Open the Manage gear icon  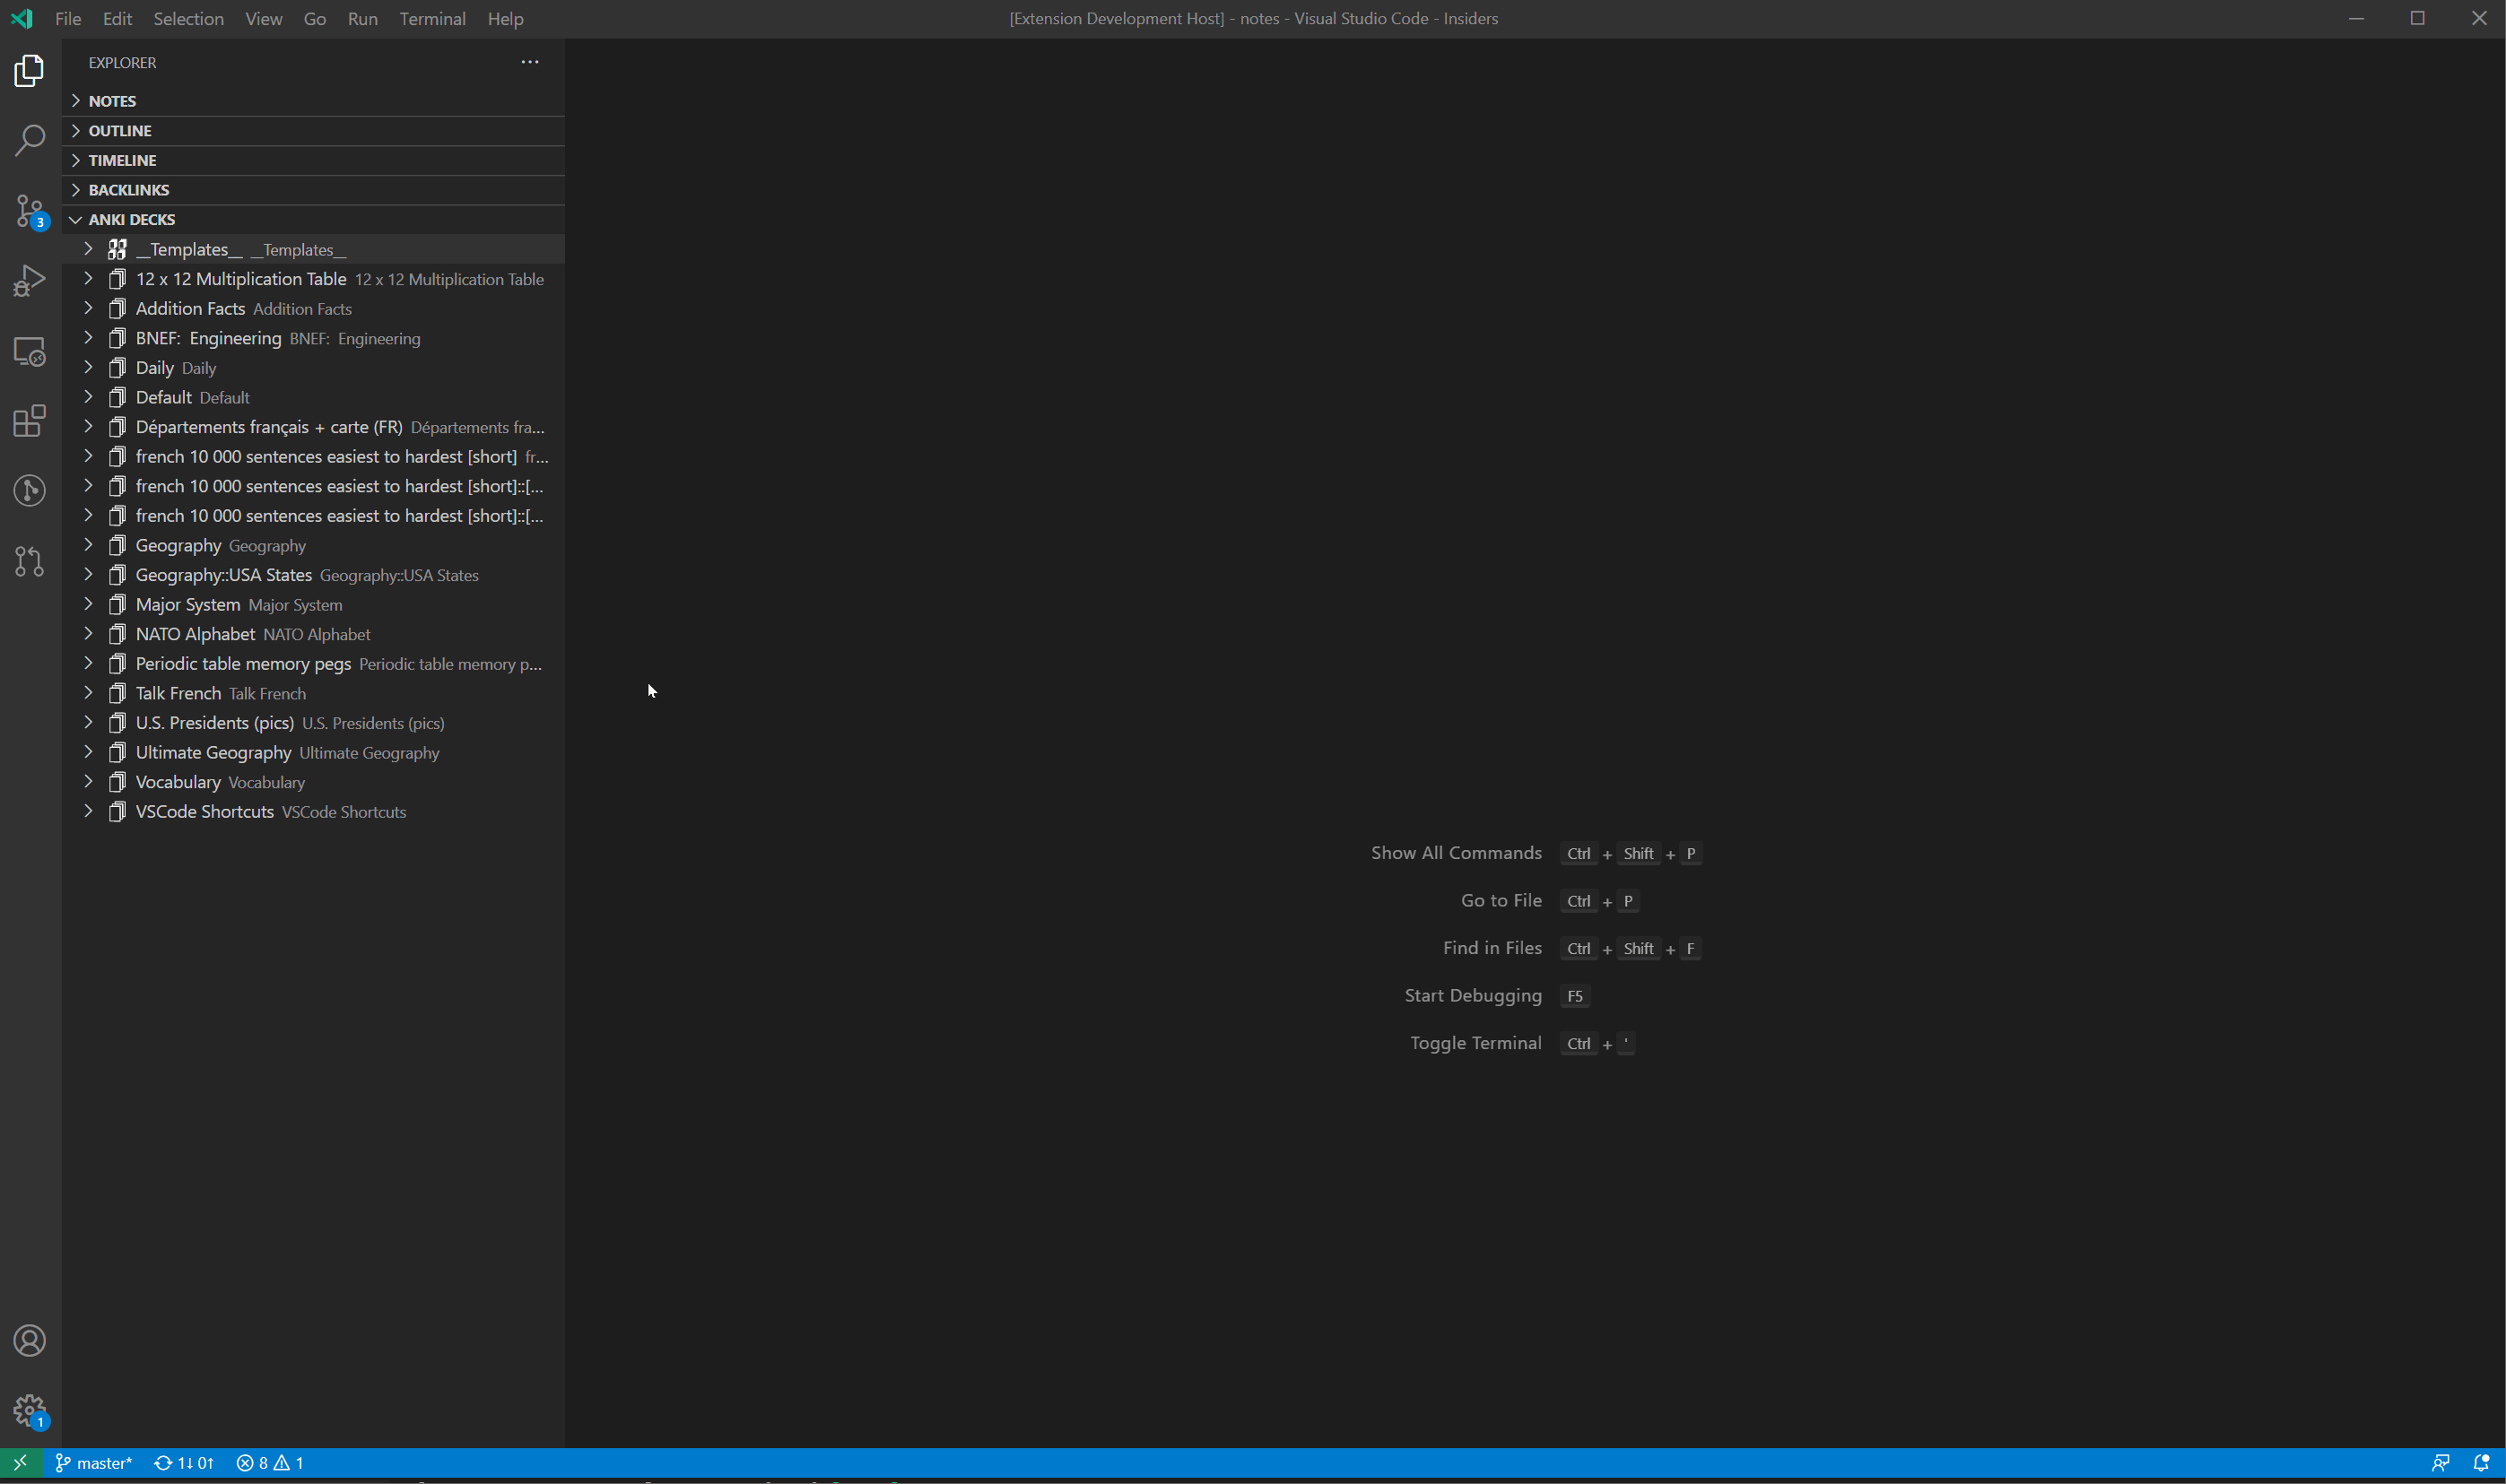point(30,1410)
